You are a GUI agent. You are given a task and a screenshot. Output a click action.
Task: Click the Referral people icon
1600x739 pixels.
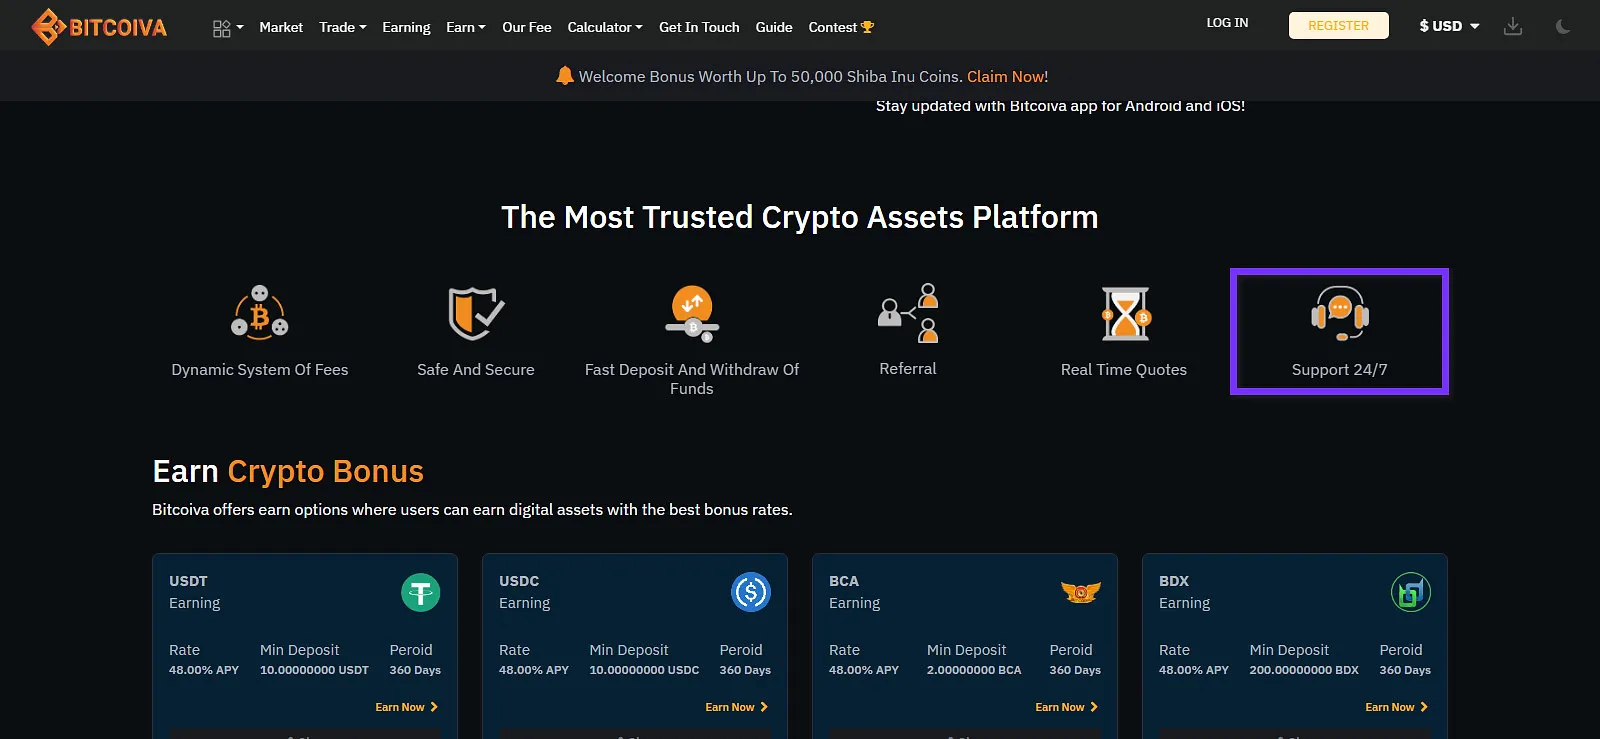tap(908, 313)
